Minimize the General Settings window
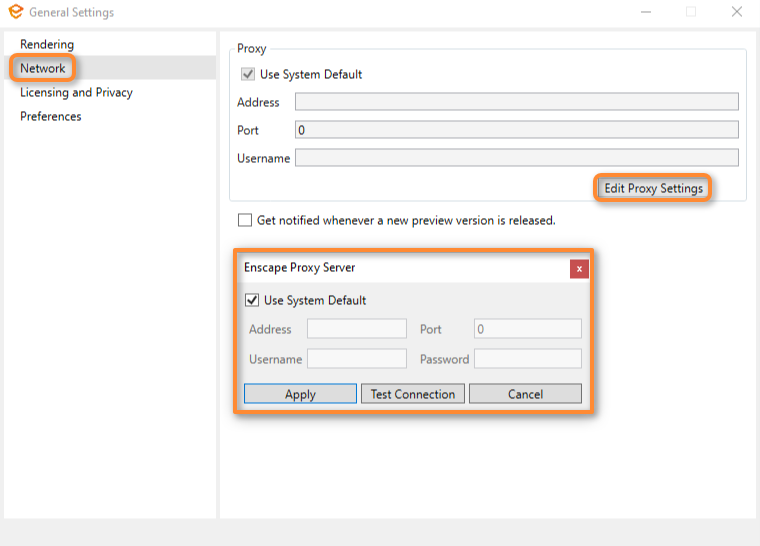 [646, 12]
